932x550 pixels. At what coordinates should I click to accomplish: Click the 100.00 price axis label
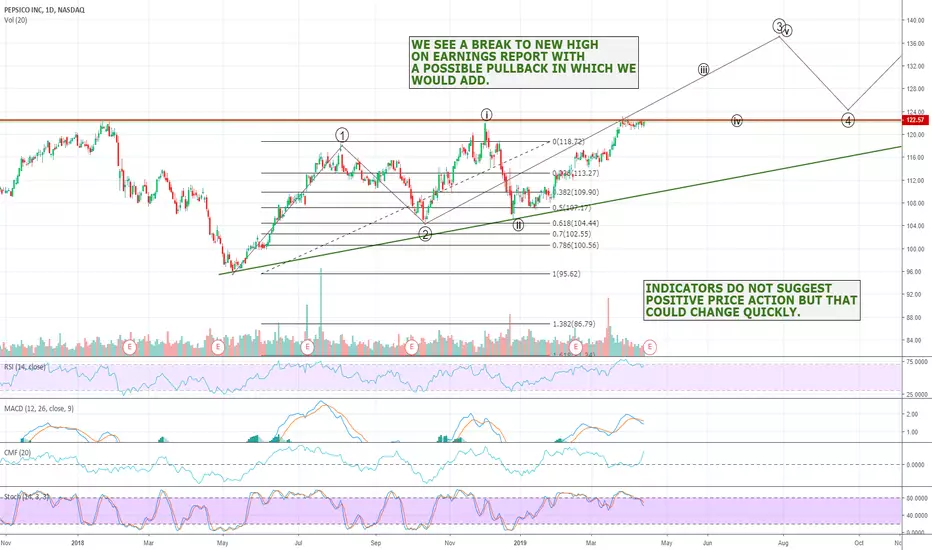915,249
